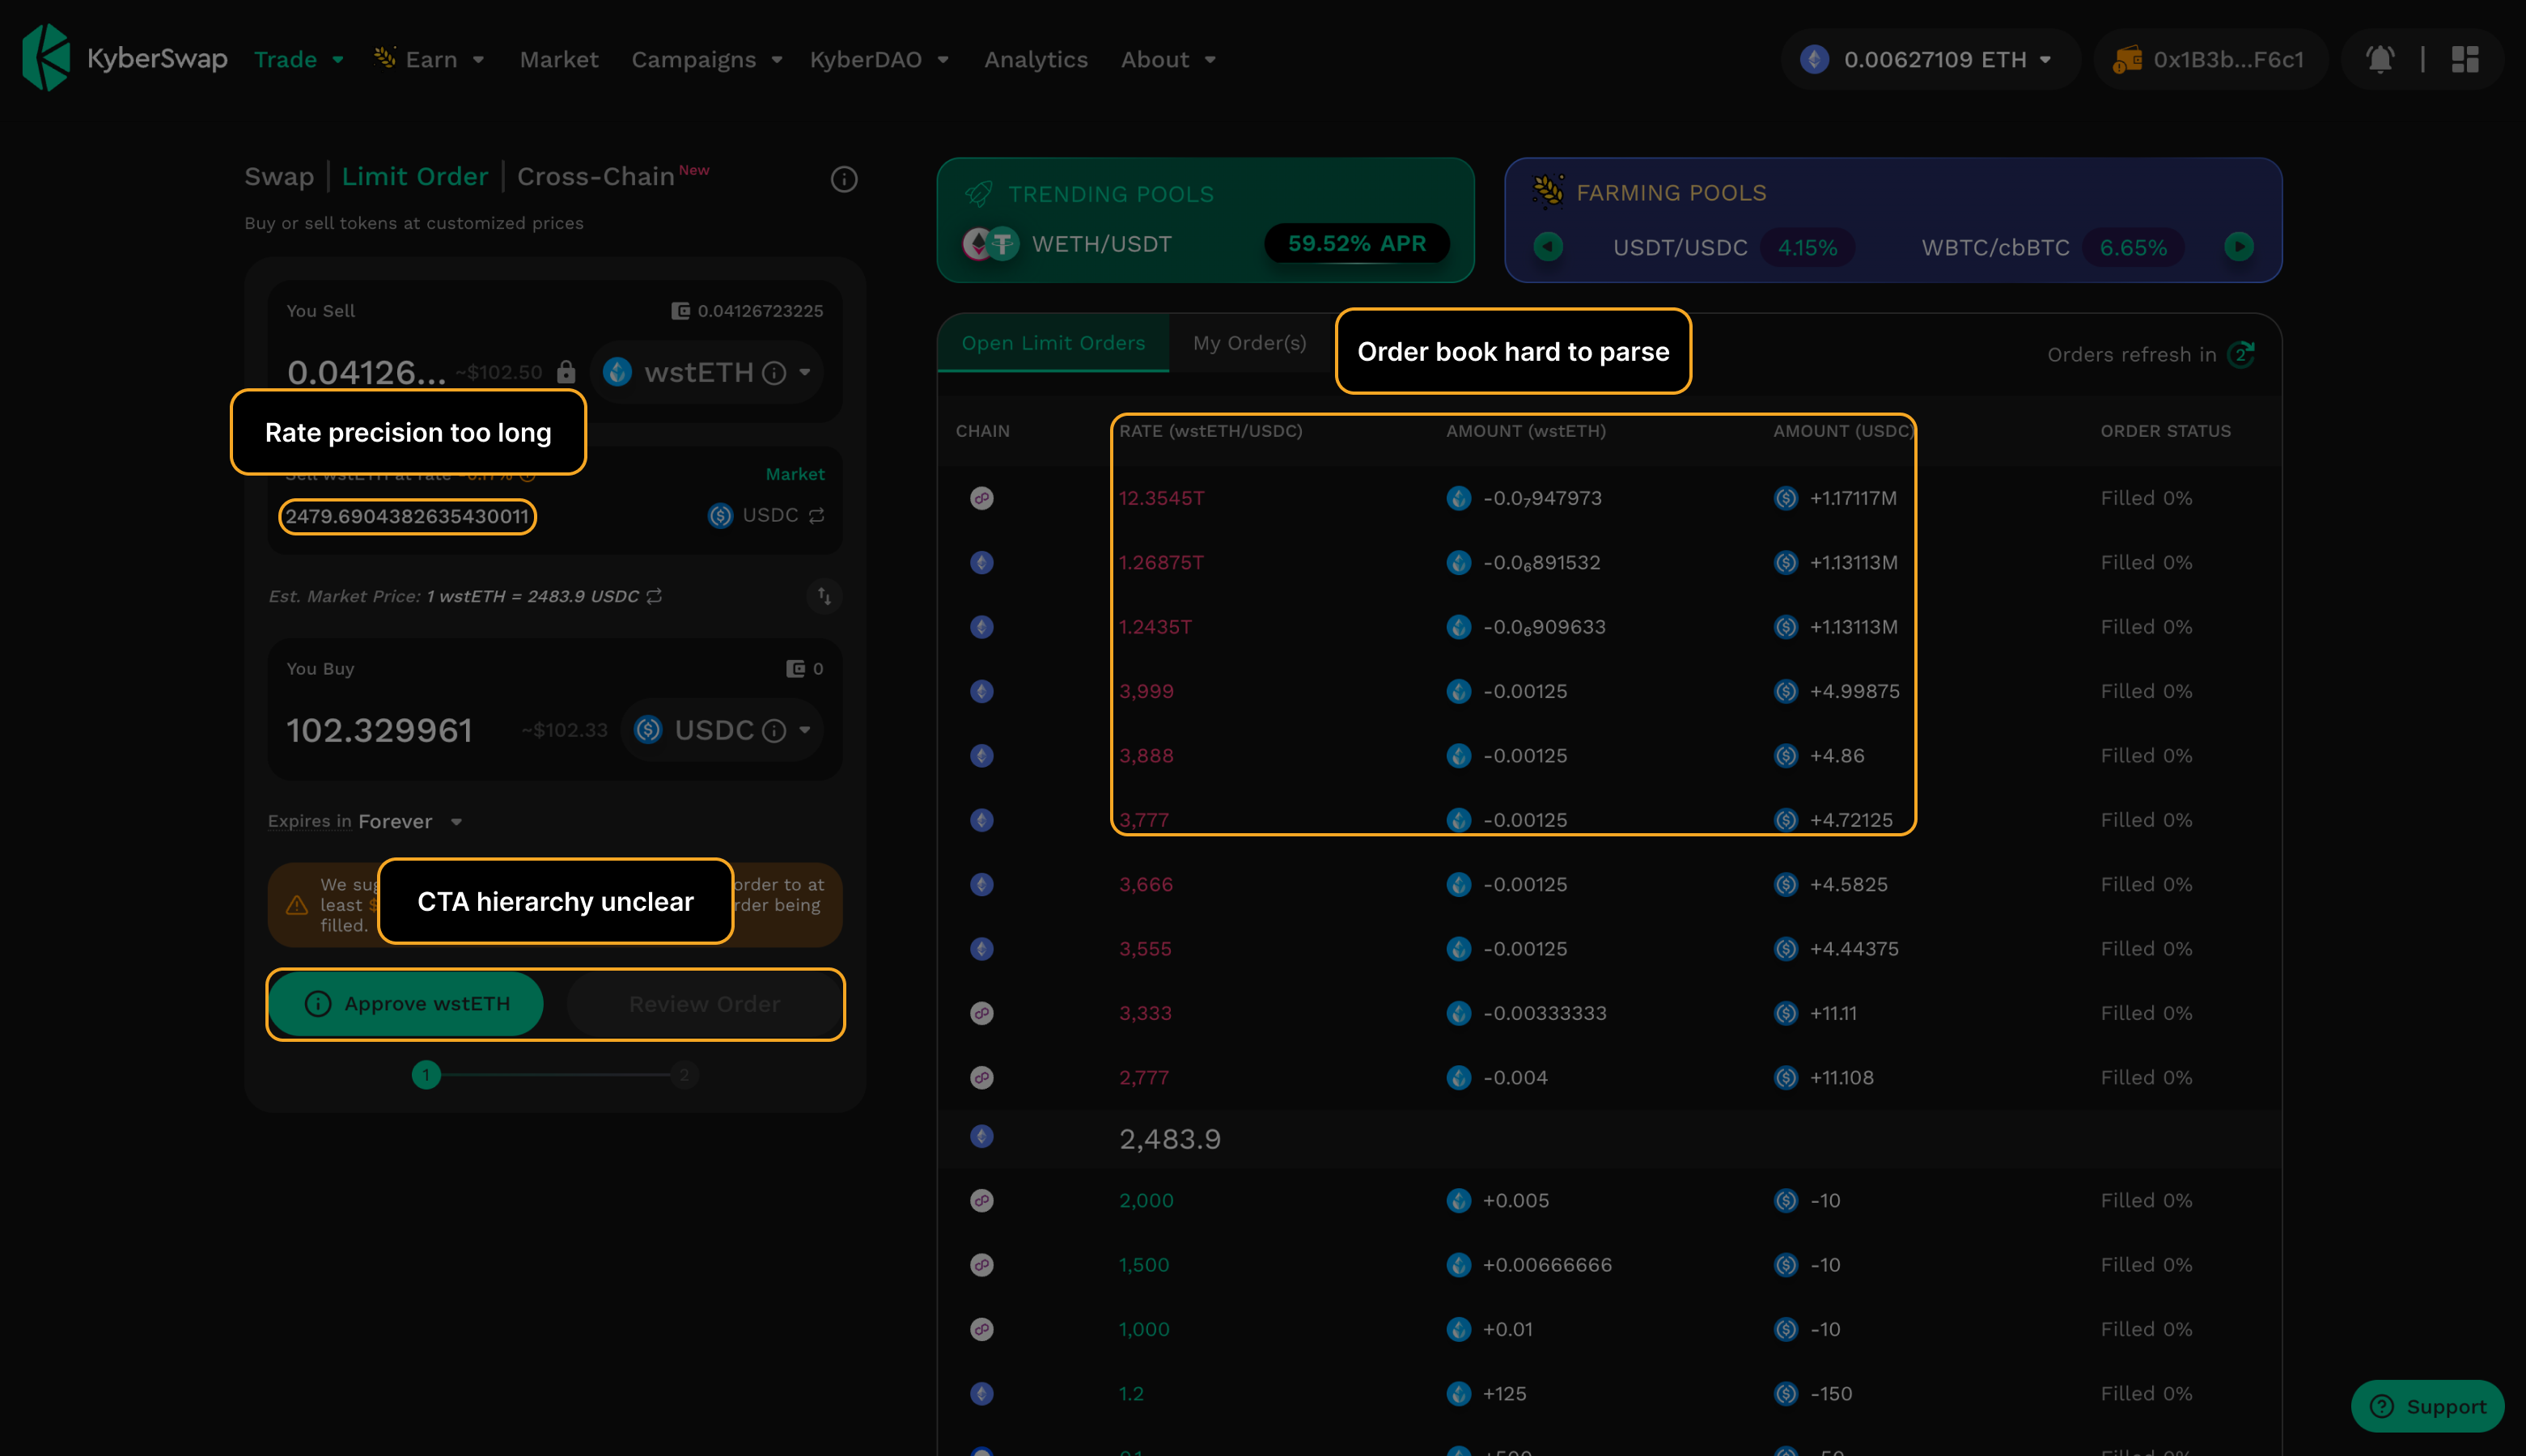Open the Support chat button

point(2427,1407)
